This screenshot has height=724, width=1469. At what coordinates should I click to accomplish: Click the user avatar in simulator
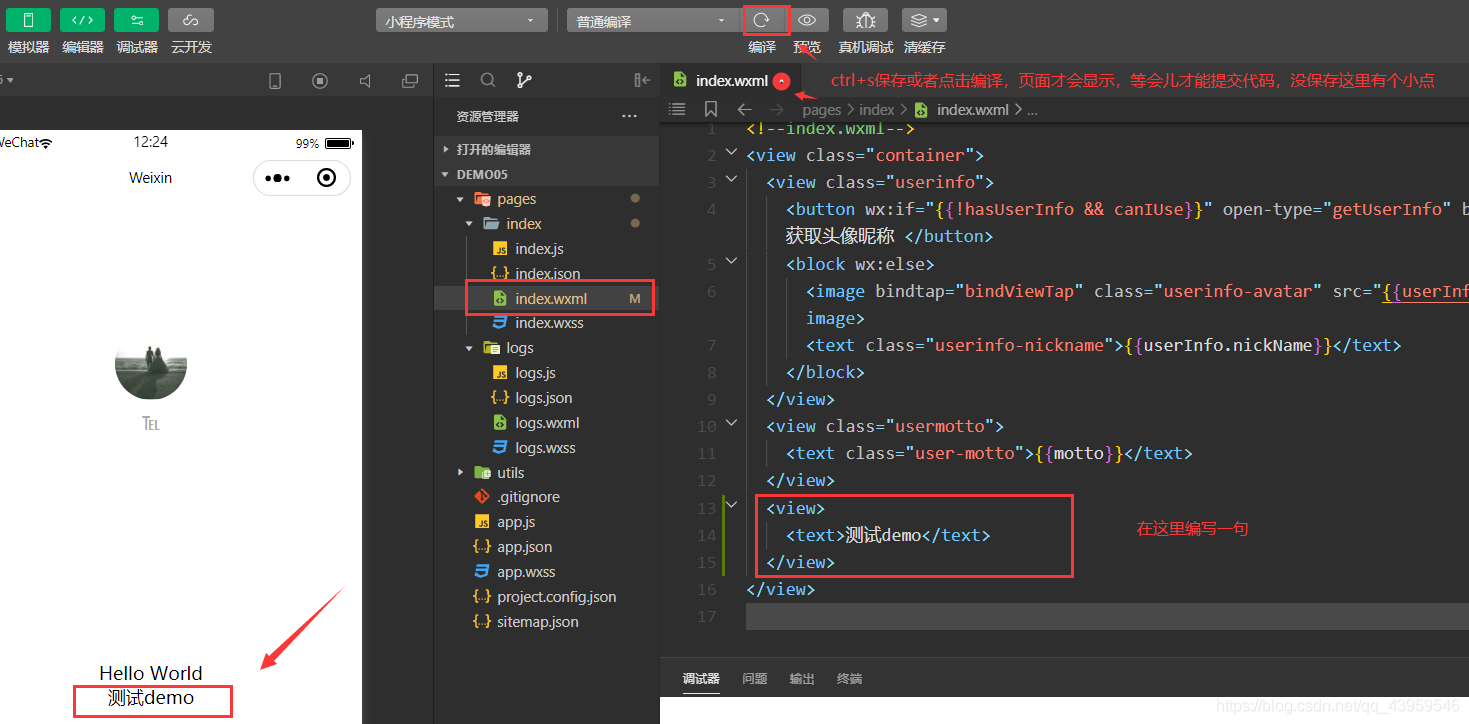151,364
